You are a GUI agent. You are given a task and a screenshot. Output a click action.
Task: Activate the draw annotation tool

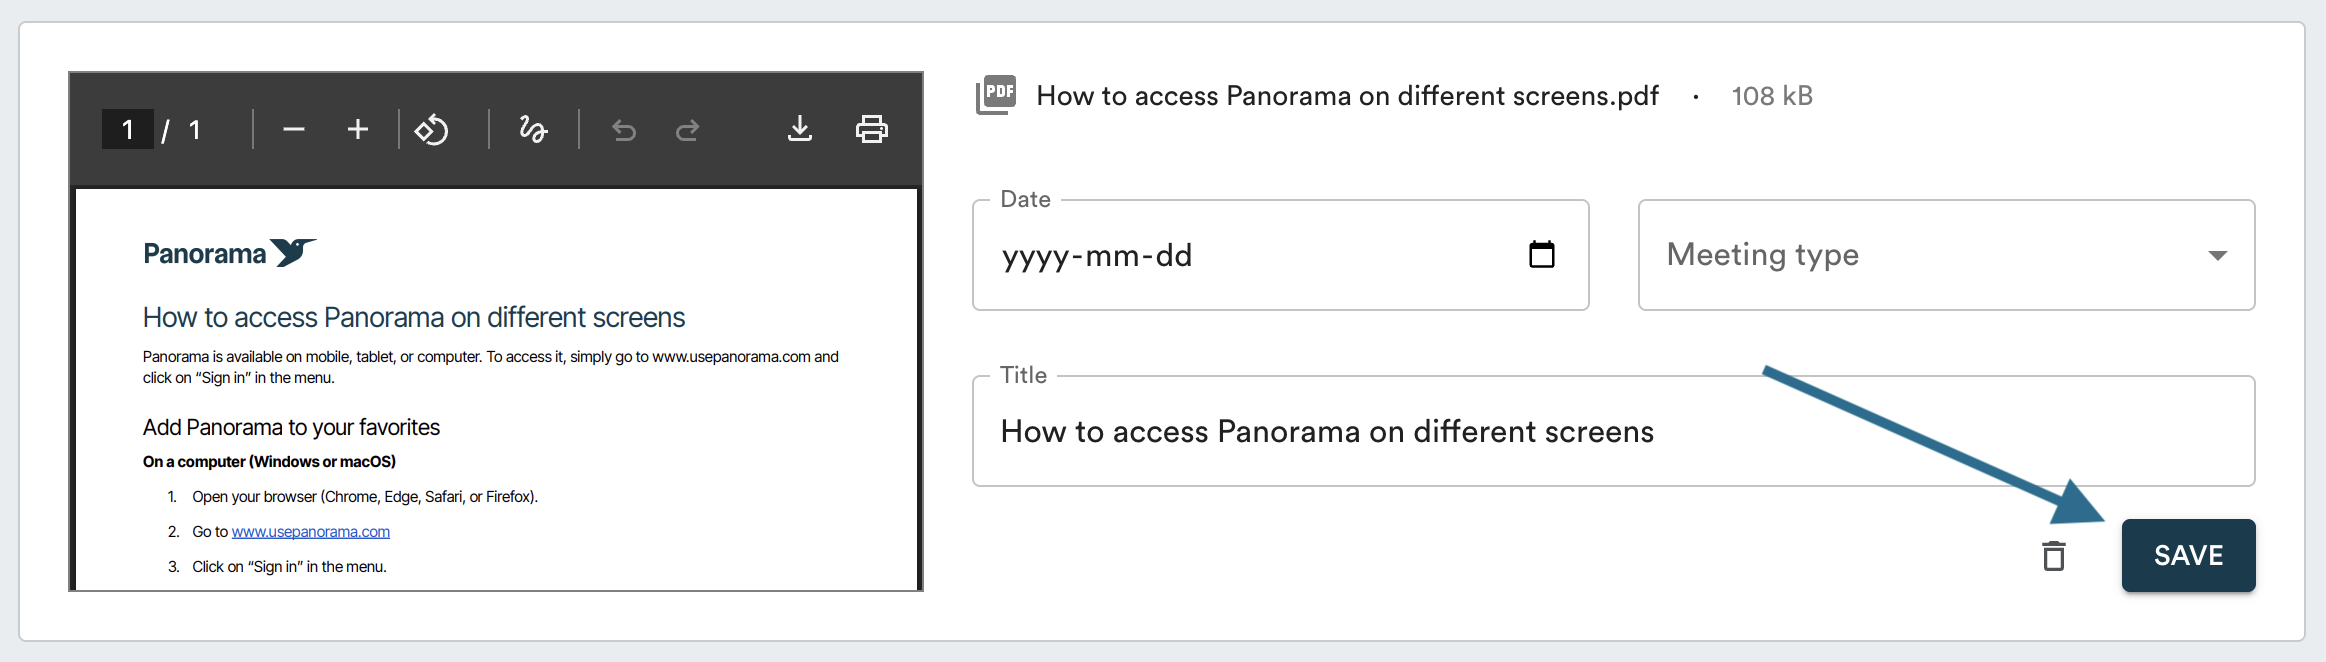(x=533, y=130)
